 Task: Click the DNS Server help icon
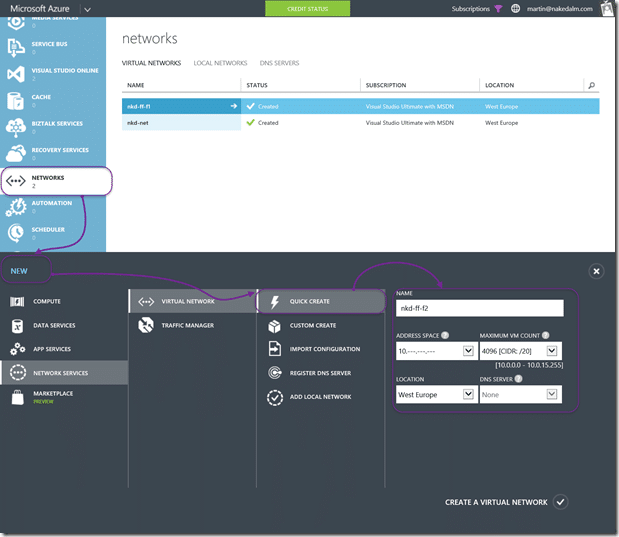(518, 379)
